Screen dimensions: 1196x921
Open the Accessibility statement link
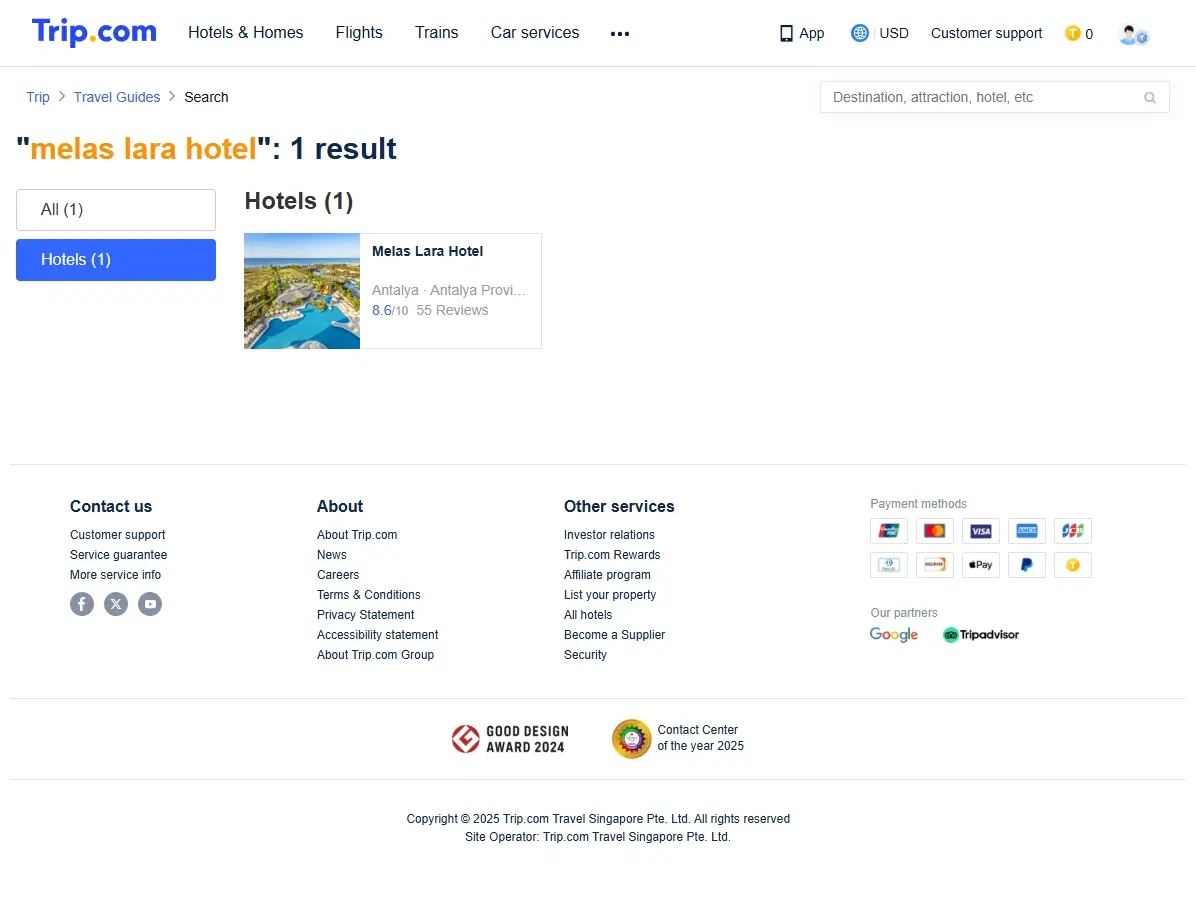coord(378,634)
